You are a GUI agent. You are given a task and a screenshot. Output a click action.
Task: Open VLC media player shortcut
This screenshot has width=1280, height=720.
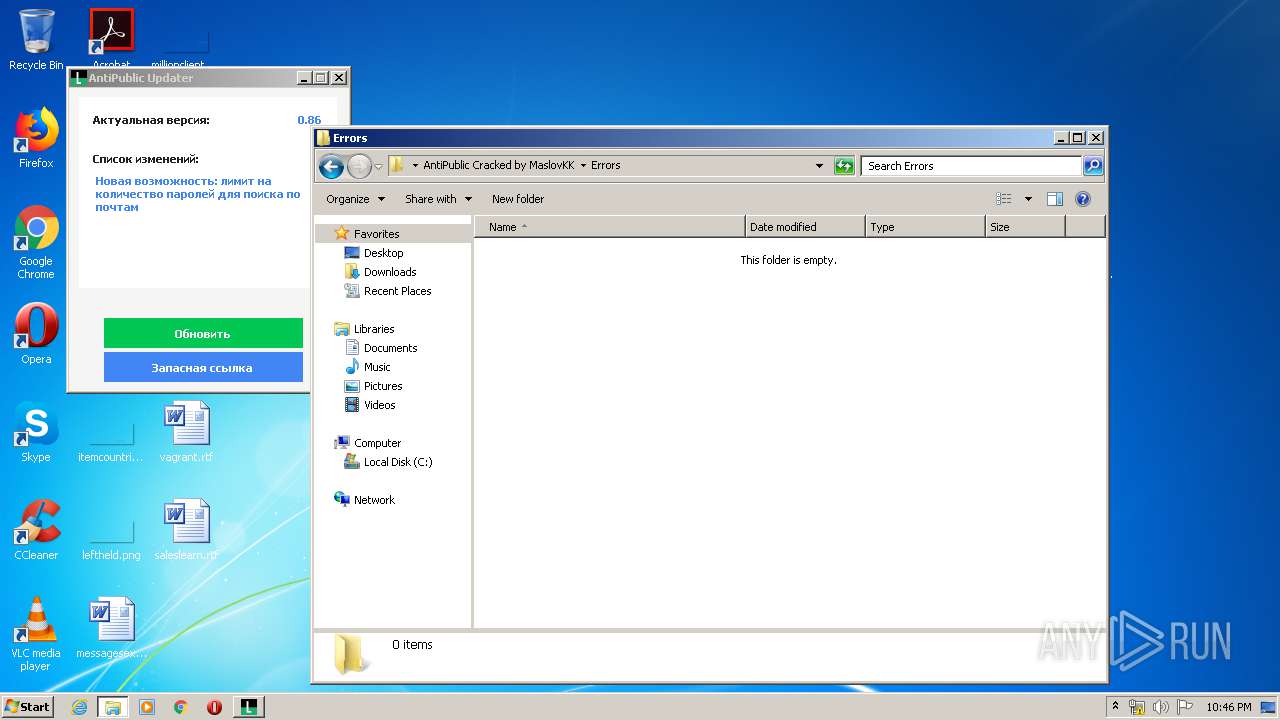pos(36,633)
